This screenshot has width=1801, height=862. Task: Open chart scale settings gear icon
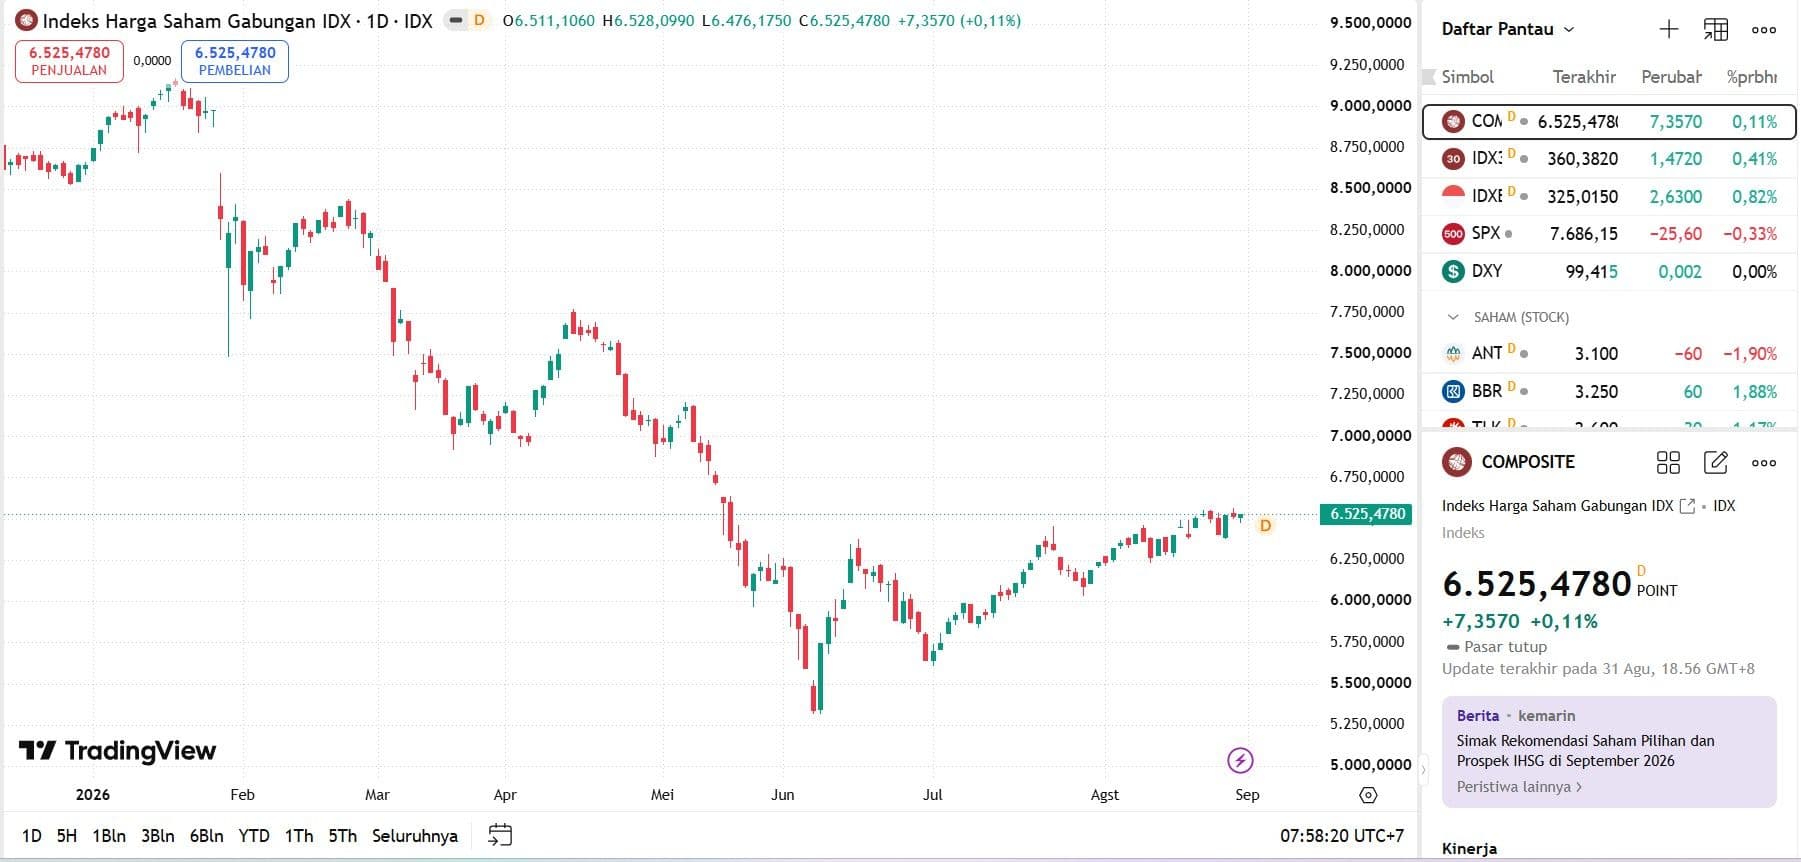point(1368,795)
